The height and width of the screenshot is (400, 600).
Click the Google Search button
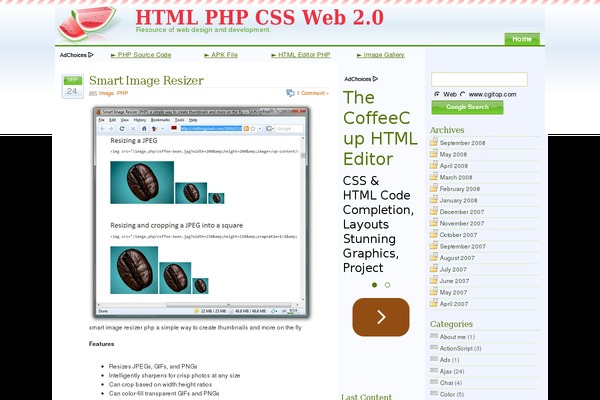(467, 107)
